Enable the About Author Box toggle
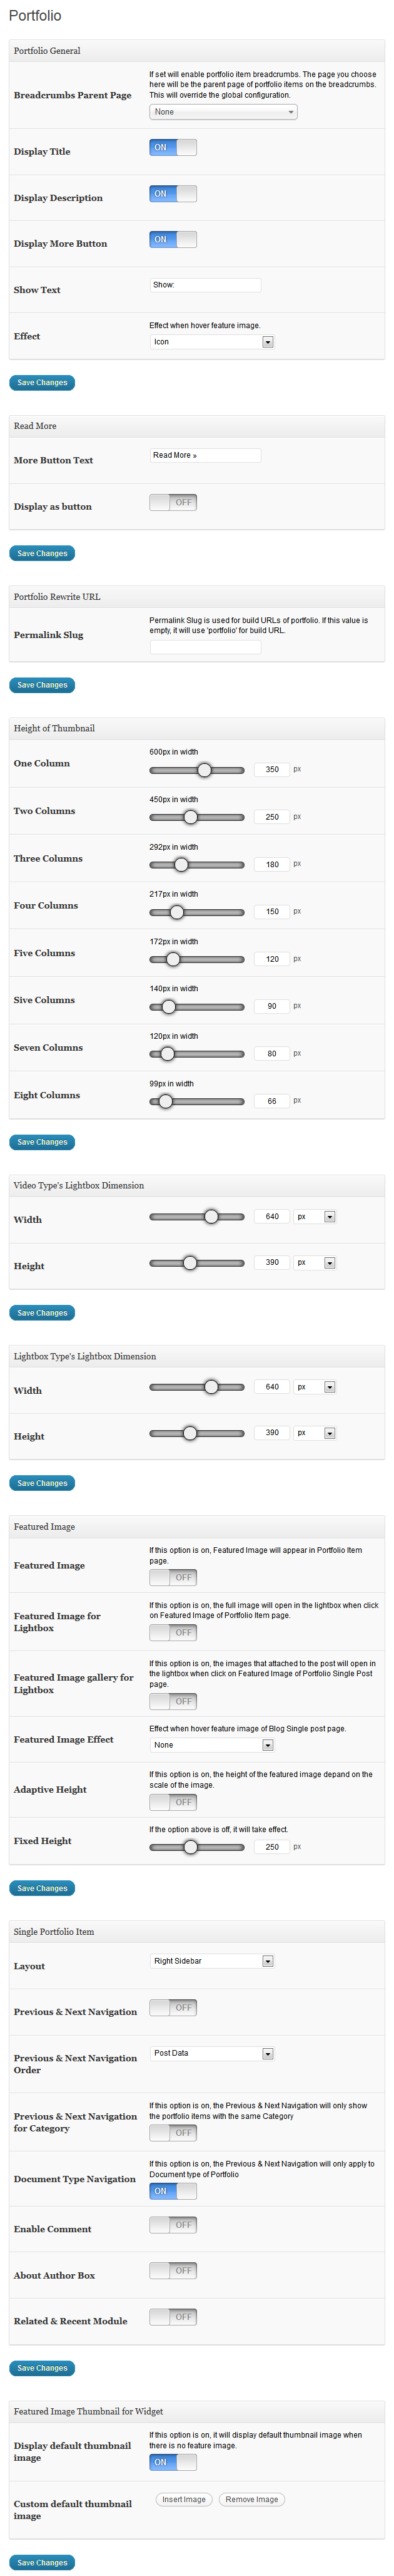Image resolution: width=394 pixels, height=2576 pixels. [x=173, y=2271]
